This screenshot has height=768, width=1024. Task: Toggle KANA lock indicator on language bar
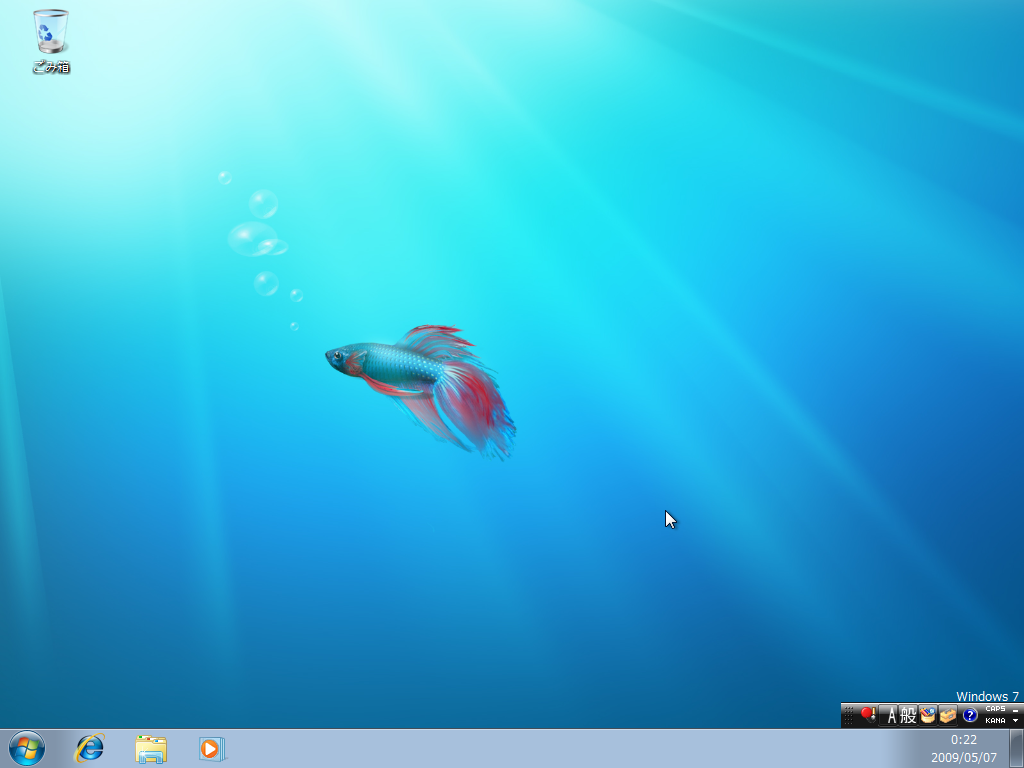995,721
